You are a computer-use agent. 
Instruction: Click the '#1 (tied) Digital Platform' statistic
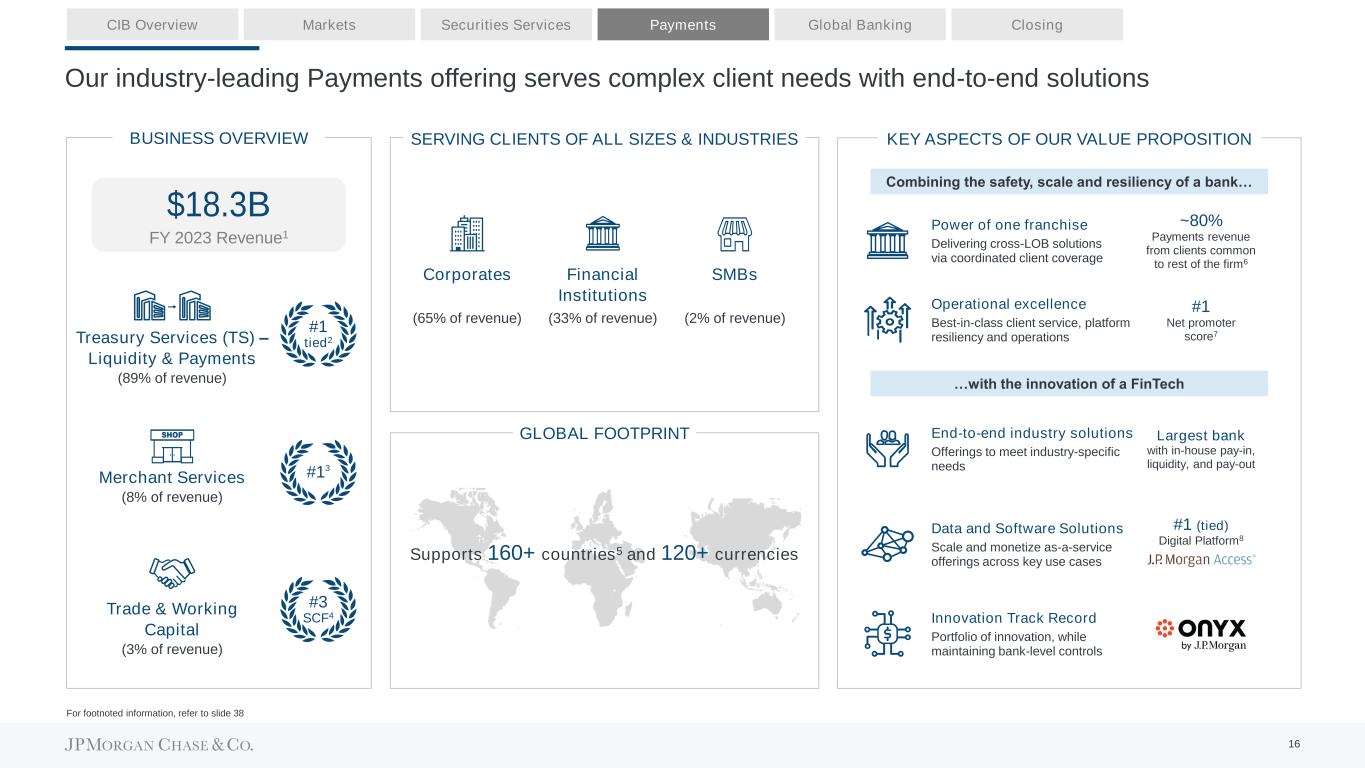pos(1201,532)
